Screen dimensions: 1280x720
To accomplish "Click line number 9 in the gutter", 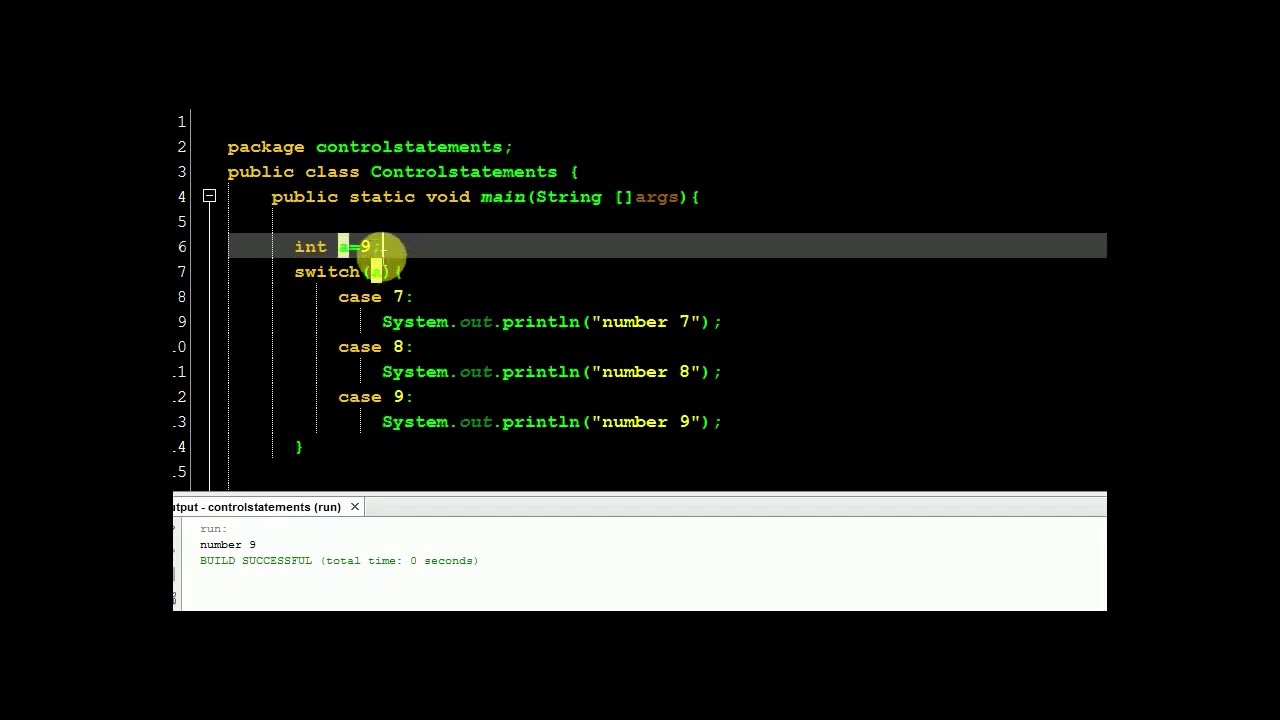I will [181, 322].
